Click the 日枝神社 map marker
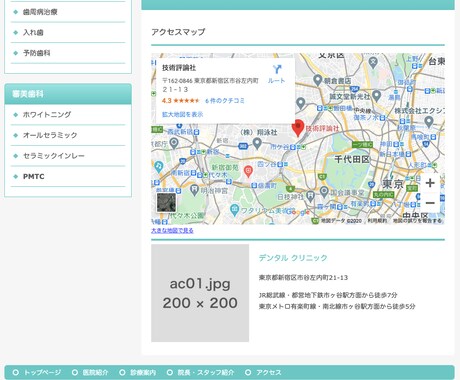This screenshot has width=460, height=380. pos(310,196)
